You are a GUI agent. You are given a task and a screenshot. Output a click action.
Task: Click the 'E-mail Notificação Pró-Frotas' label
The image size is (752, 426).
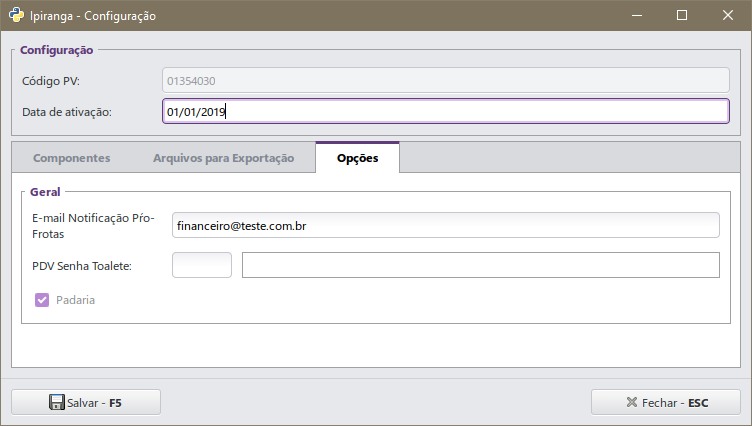click(93, 225)
